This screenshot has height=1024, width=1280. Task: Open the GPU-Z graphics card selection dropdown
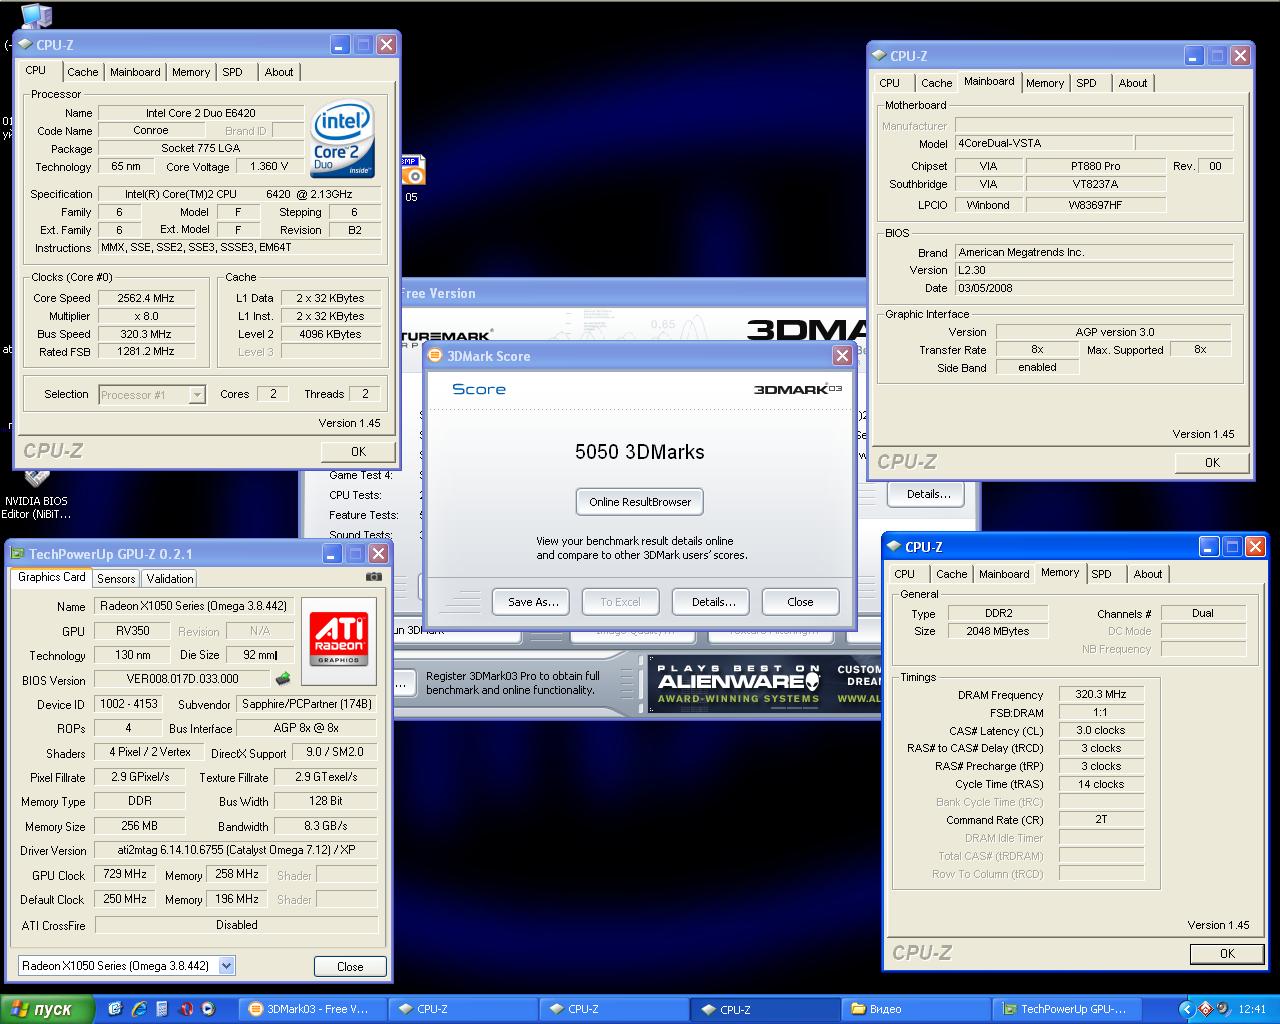click(x=227, y=966)
